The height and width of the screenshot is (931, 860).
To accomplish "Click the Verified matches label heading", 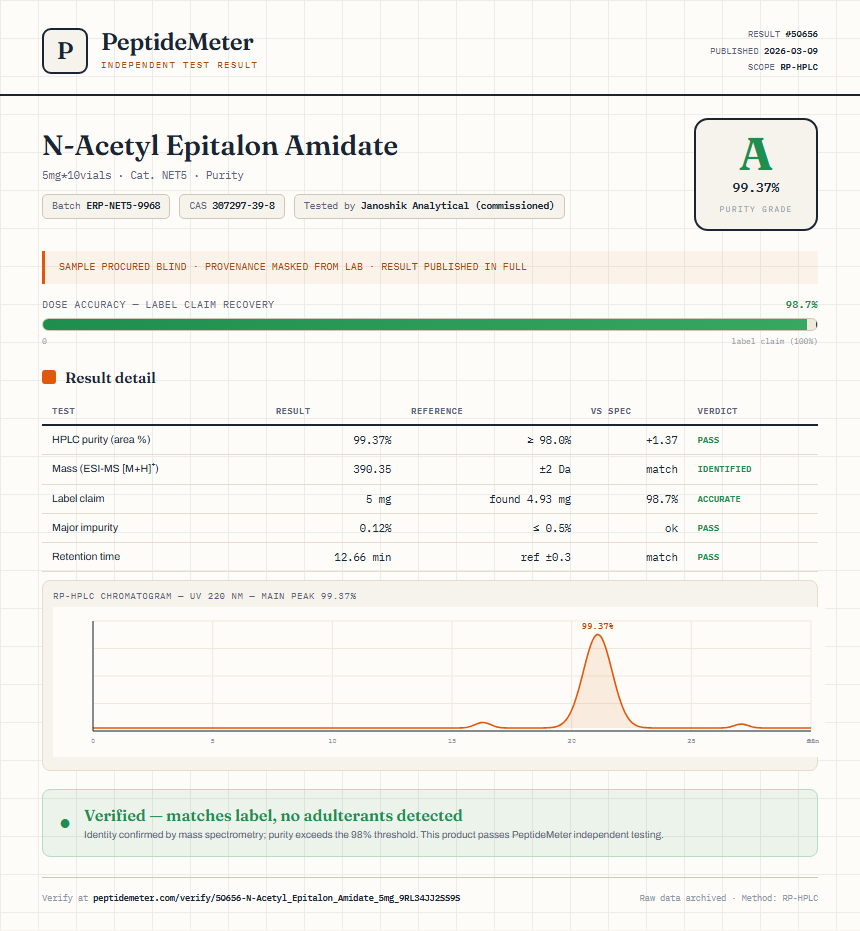I will [x=273, y=815].
